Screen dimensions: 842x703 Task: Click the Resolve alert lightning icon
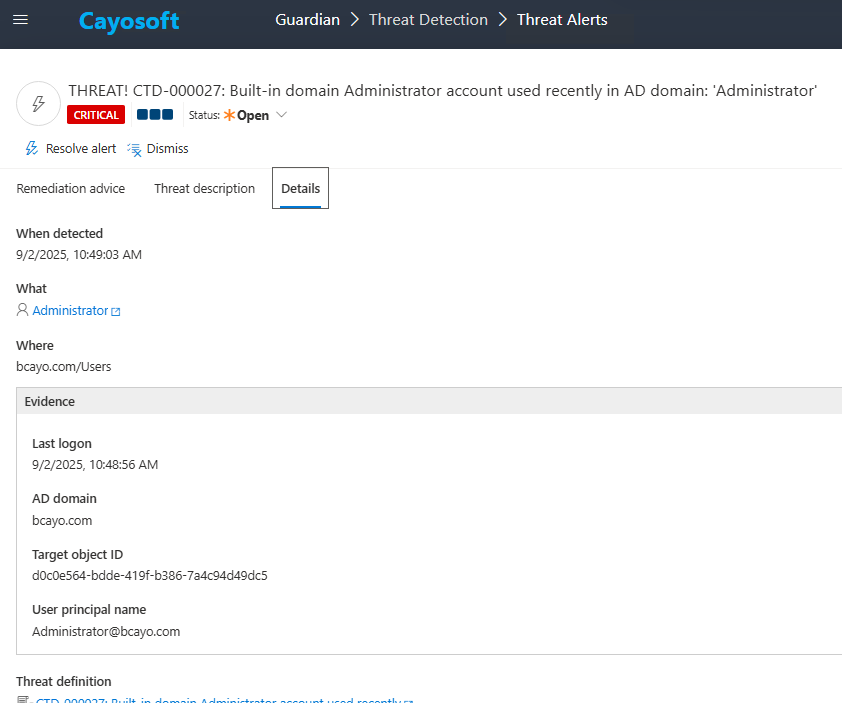pos(32,149)
